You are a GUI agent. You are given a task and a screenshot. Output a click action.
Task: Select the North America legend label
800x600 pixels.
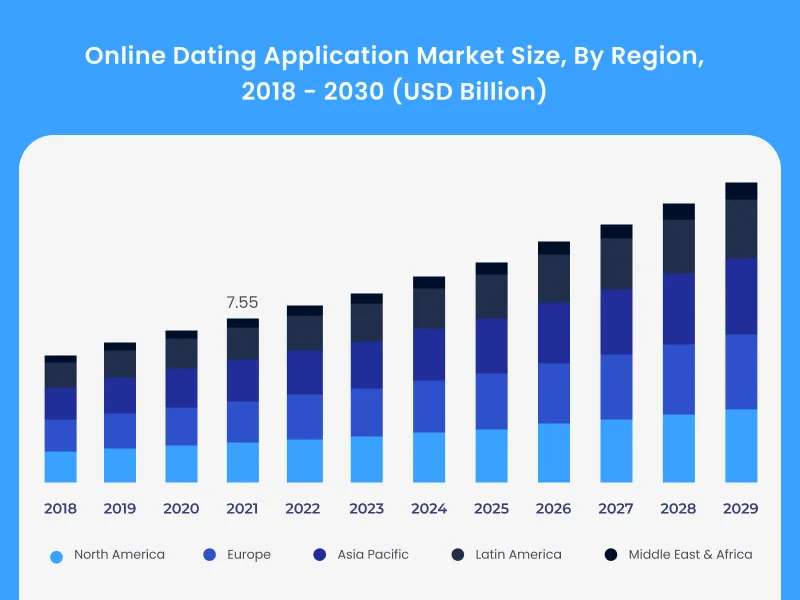pyautogui.click(x=119, y=555)
